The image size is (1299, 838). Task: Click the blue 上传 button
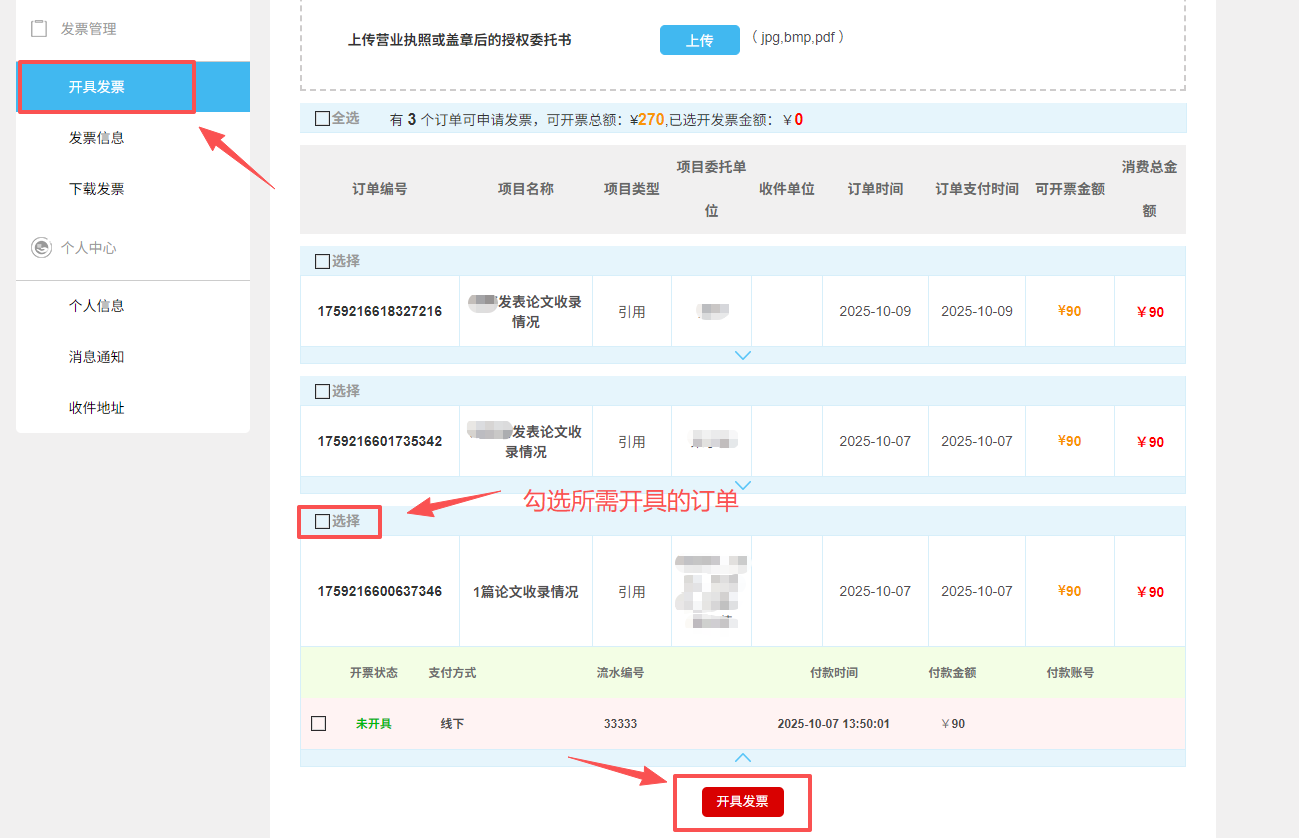click(699, 40)
